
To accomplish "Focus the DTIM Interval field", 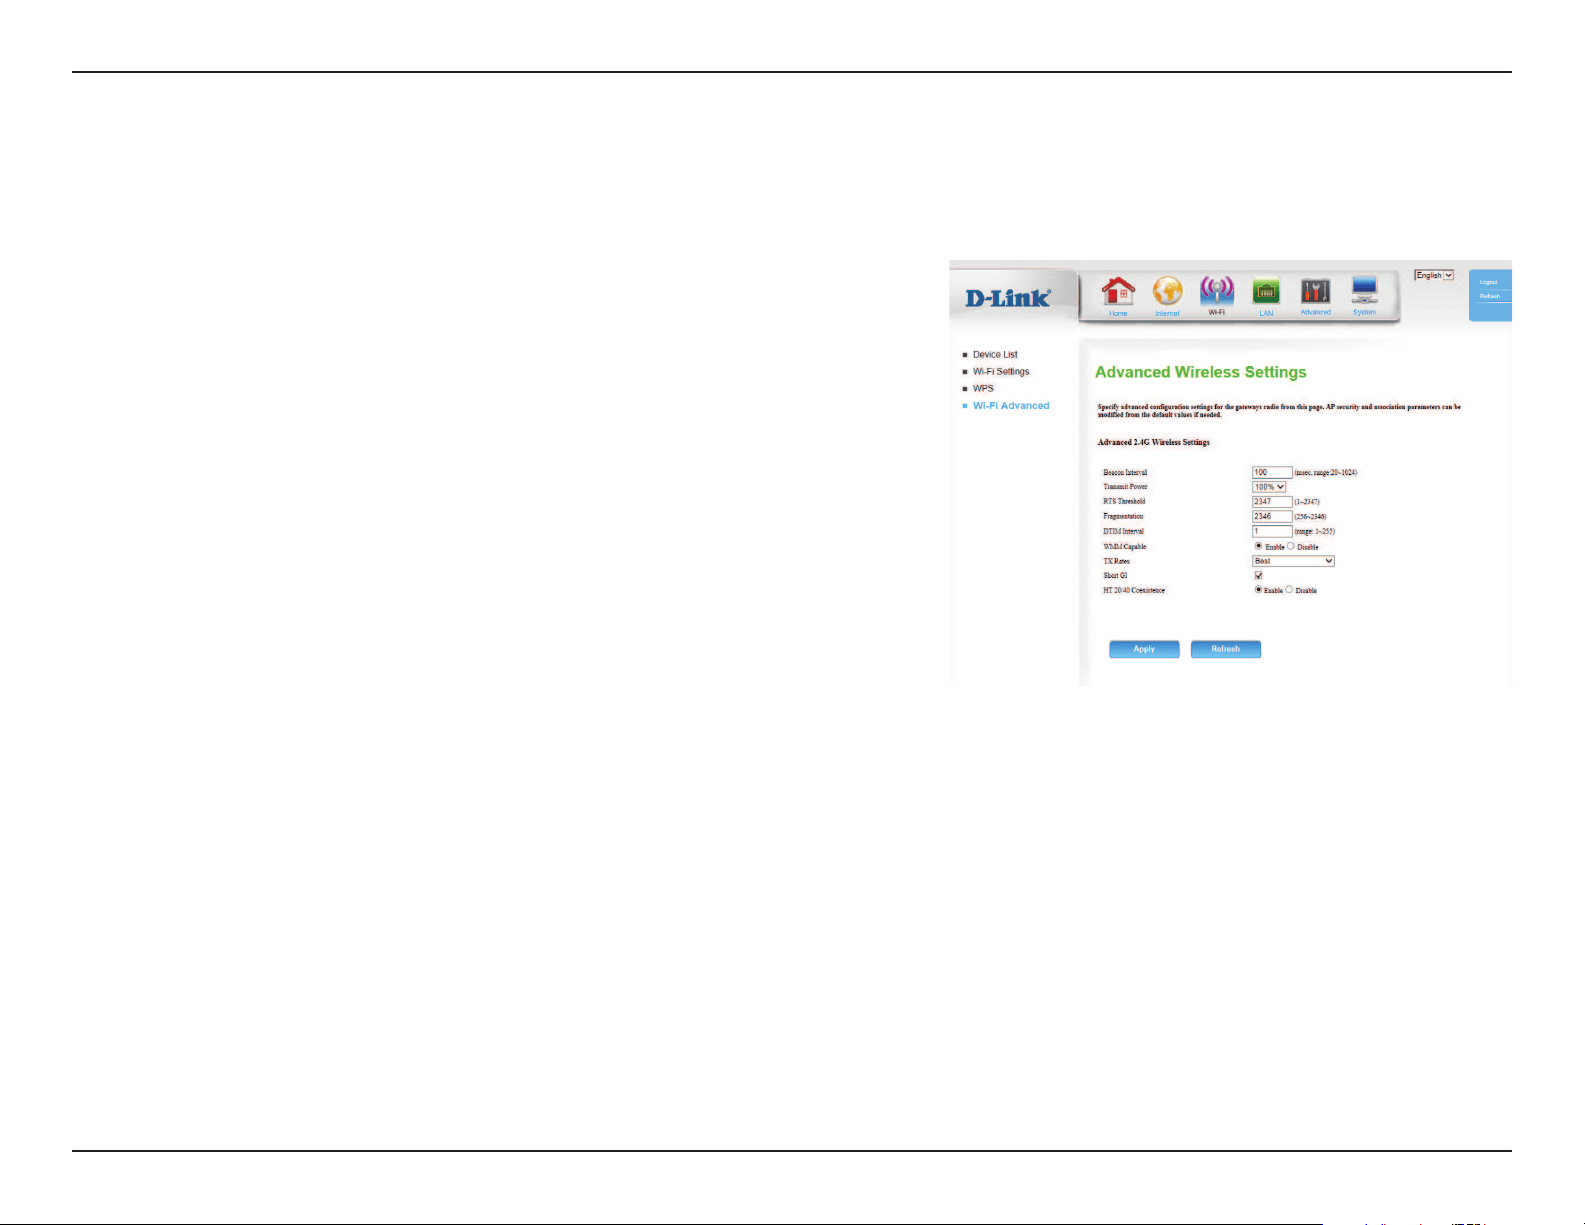I will [x=1272, y=531].
